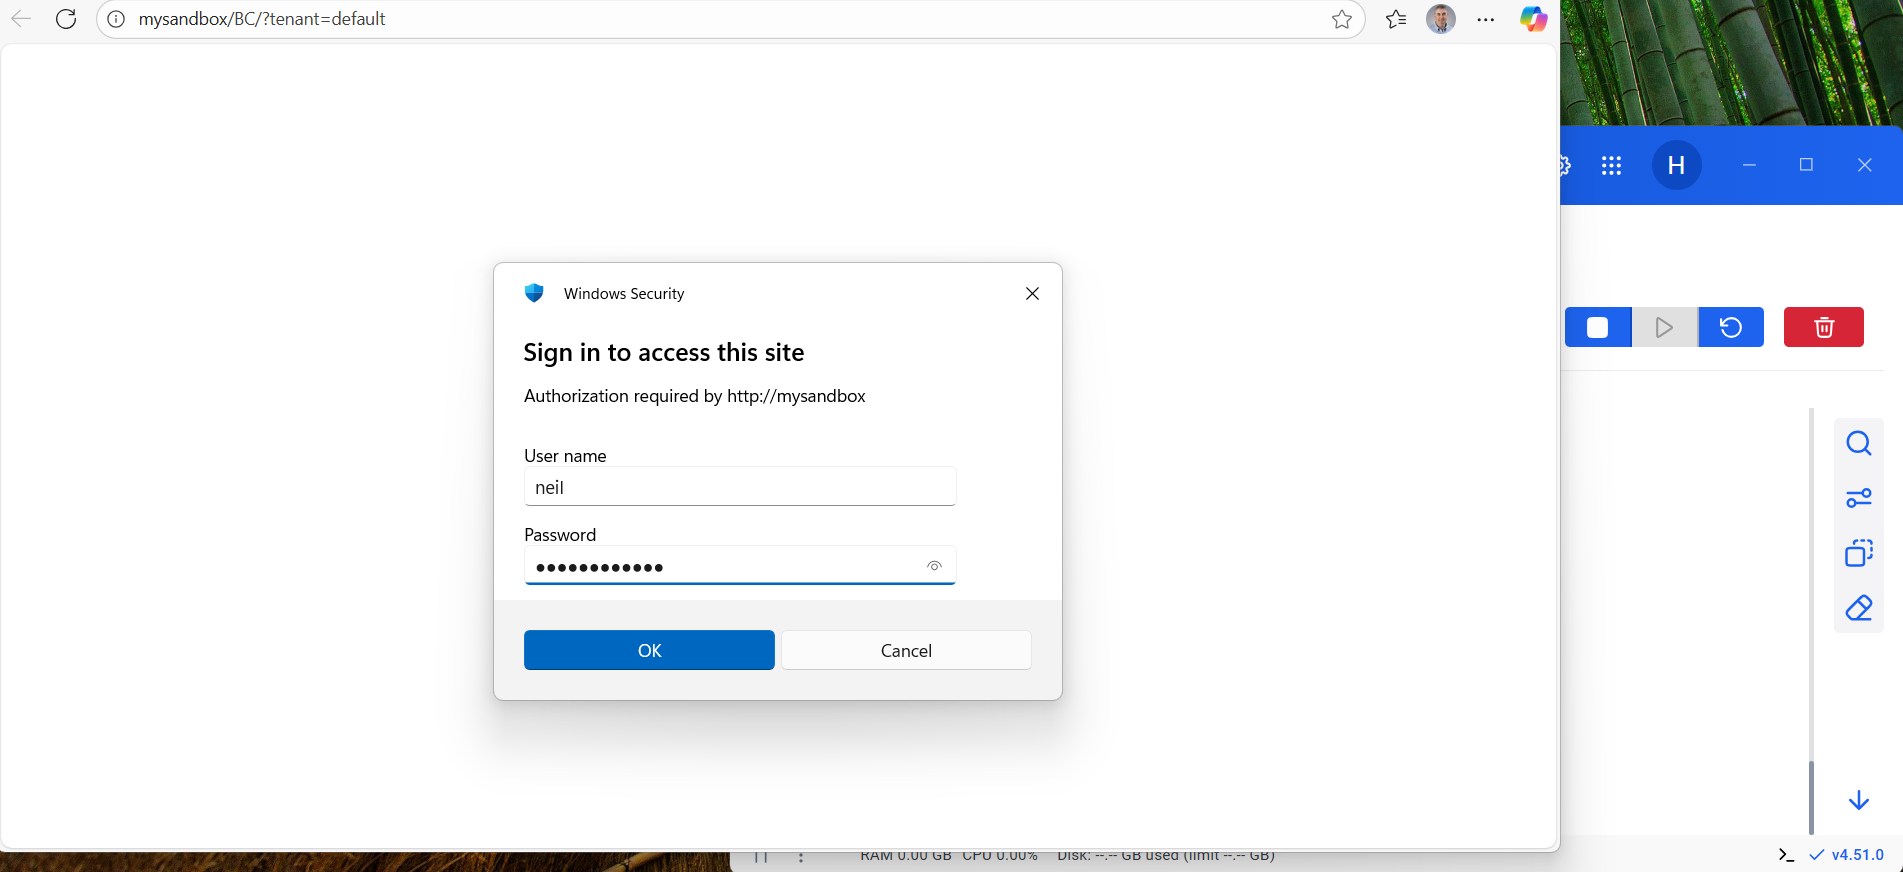This screenshot has width=1903, height=872.
Task: Search logs with magnifier icon
Action: [x=1859, y=443]
